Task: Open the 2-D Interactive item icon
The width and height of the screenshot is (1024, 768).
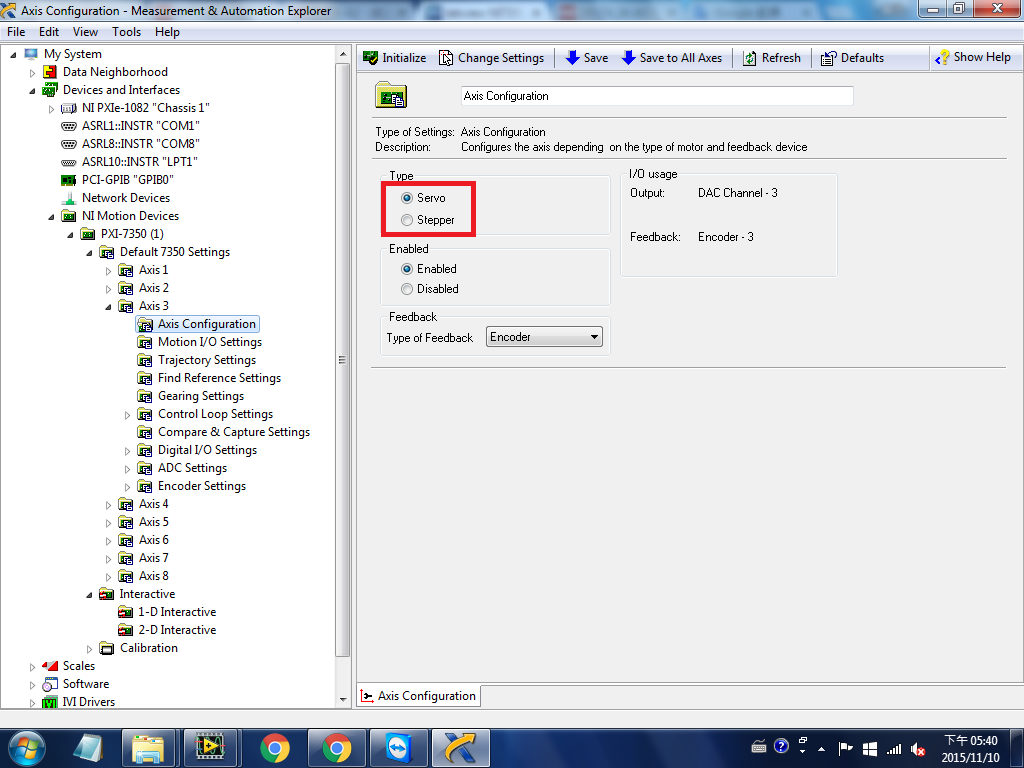Action: pyautogui.click(x=125, y=630)
